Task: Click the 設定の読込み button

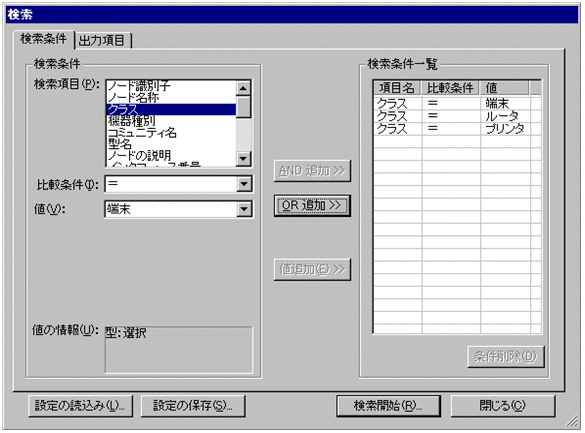Action: pos(80,406)
